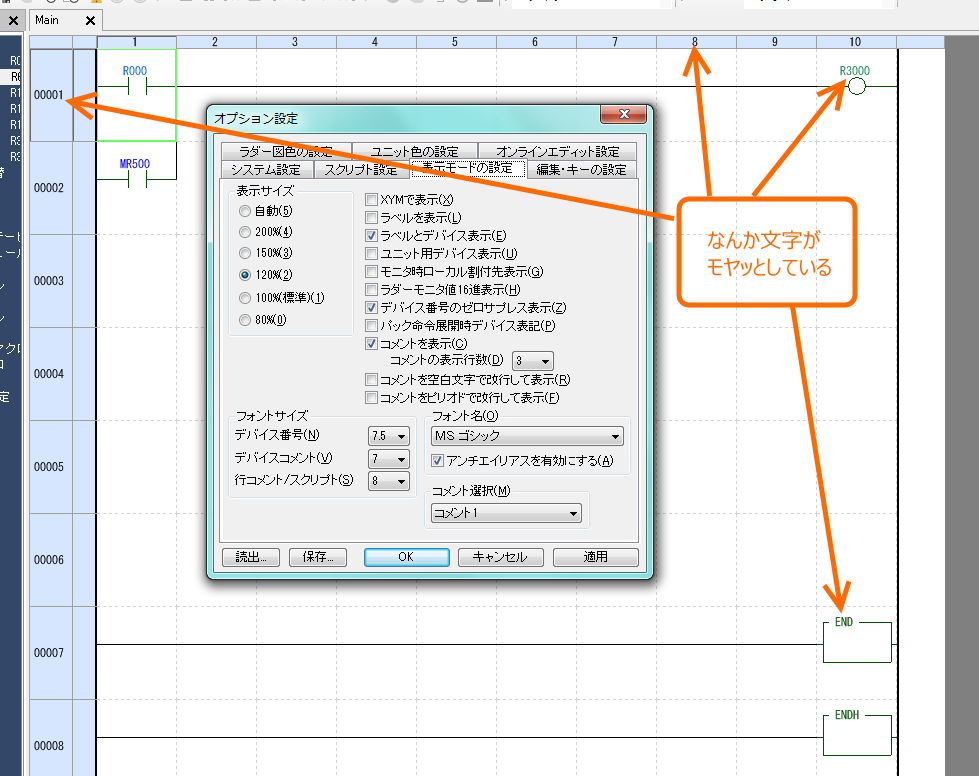Open the ユニット色の設定 tab
The height and width of the screenshot is (776, 979).
pos(414,152)
